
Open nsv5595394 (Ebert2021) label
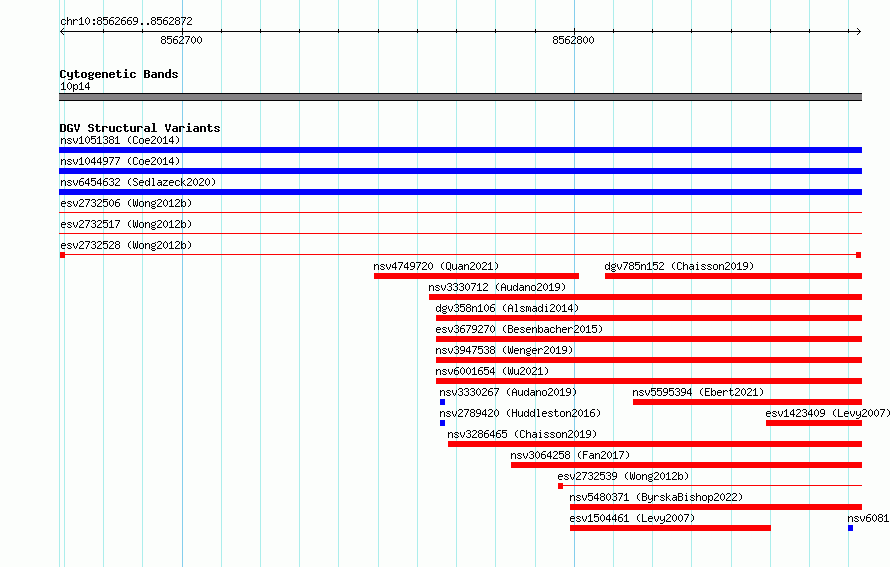click(x=698, y=392)
